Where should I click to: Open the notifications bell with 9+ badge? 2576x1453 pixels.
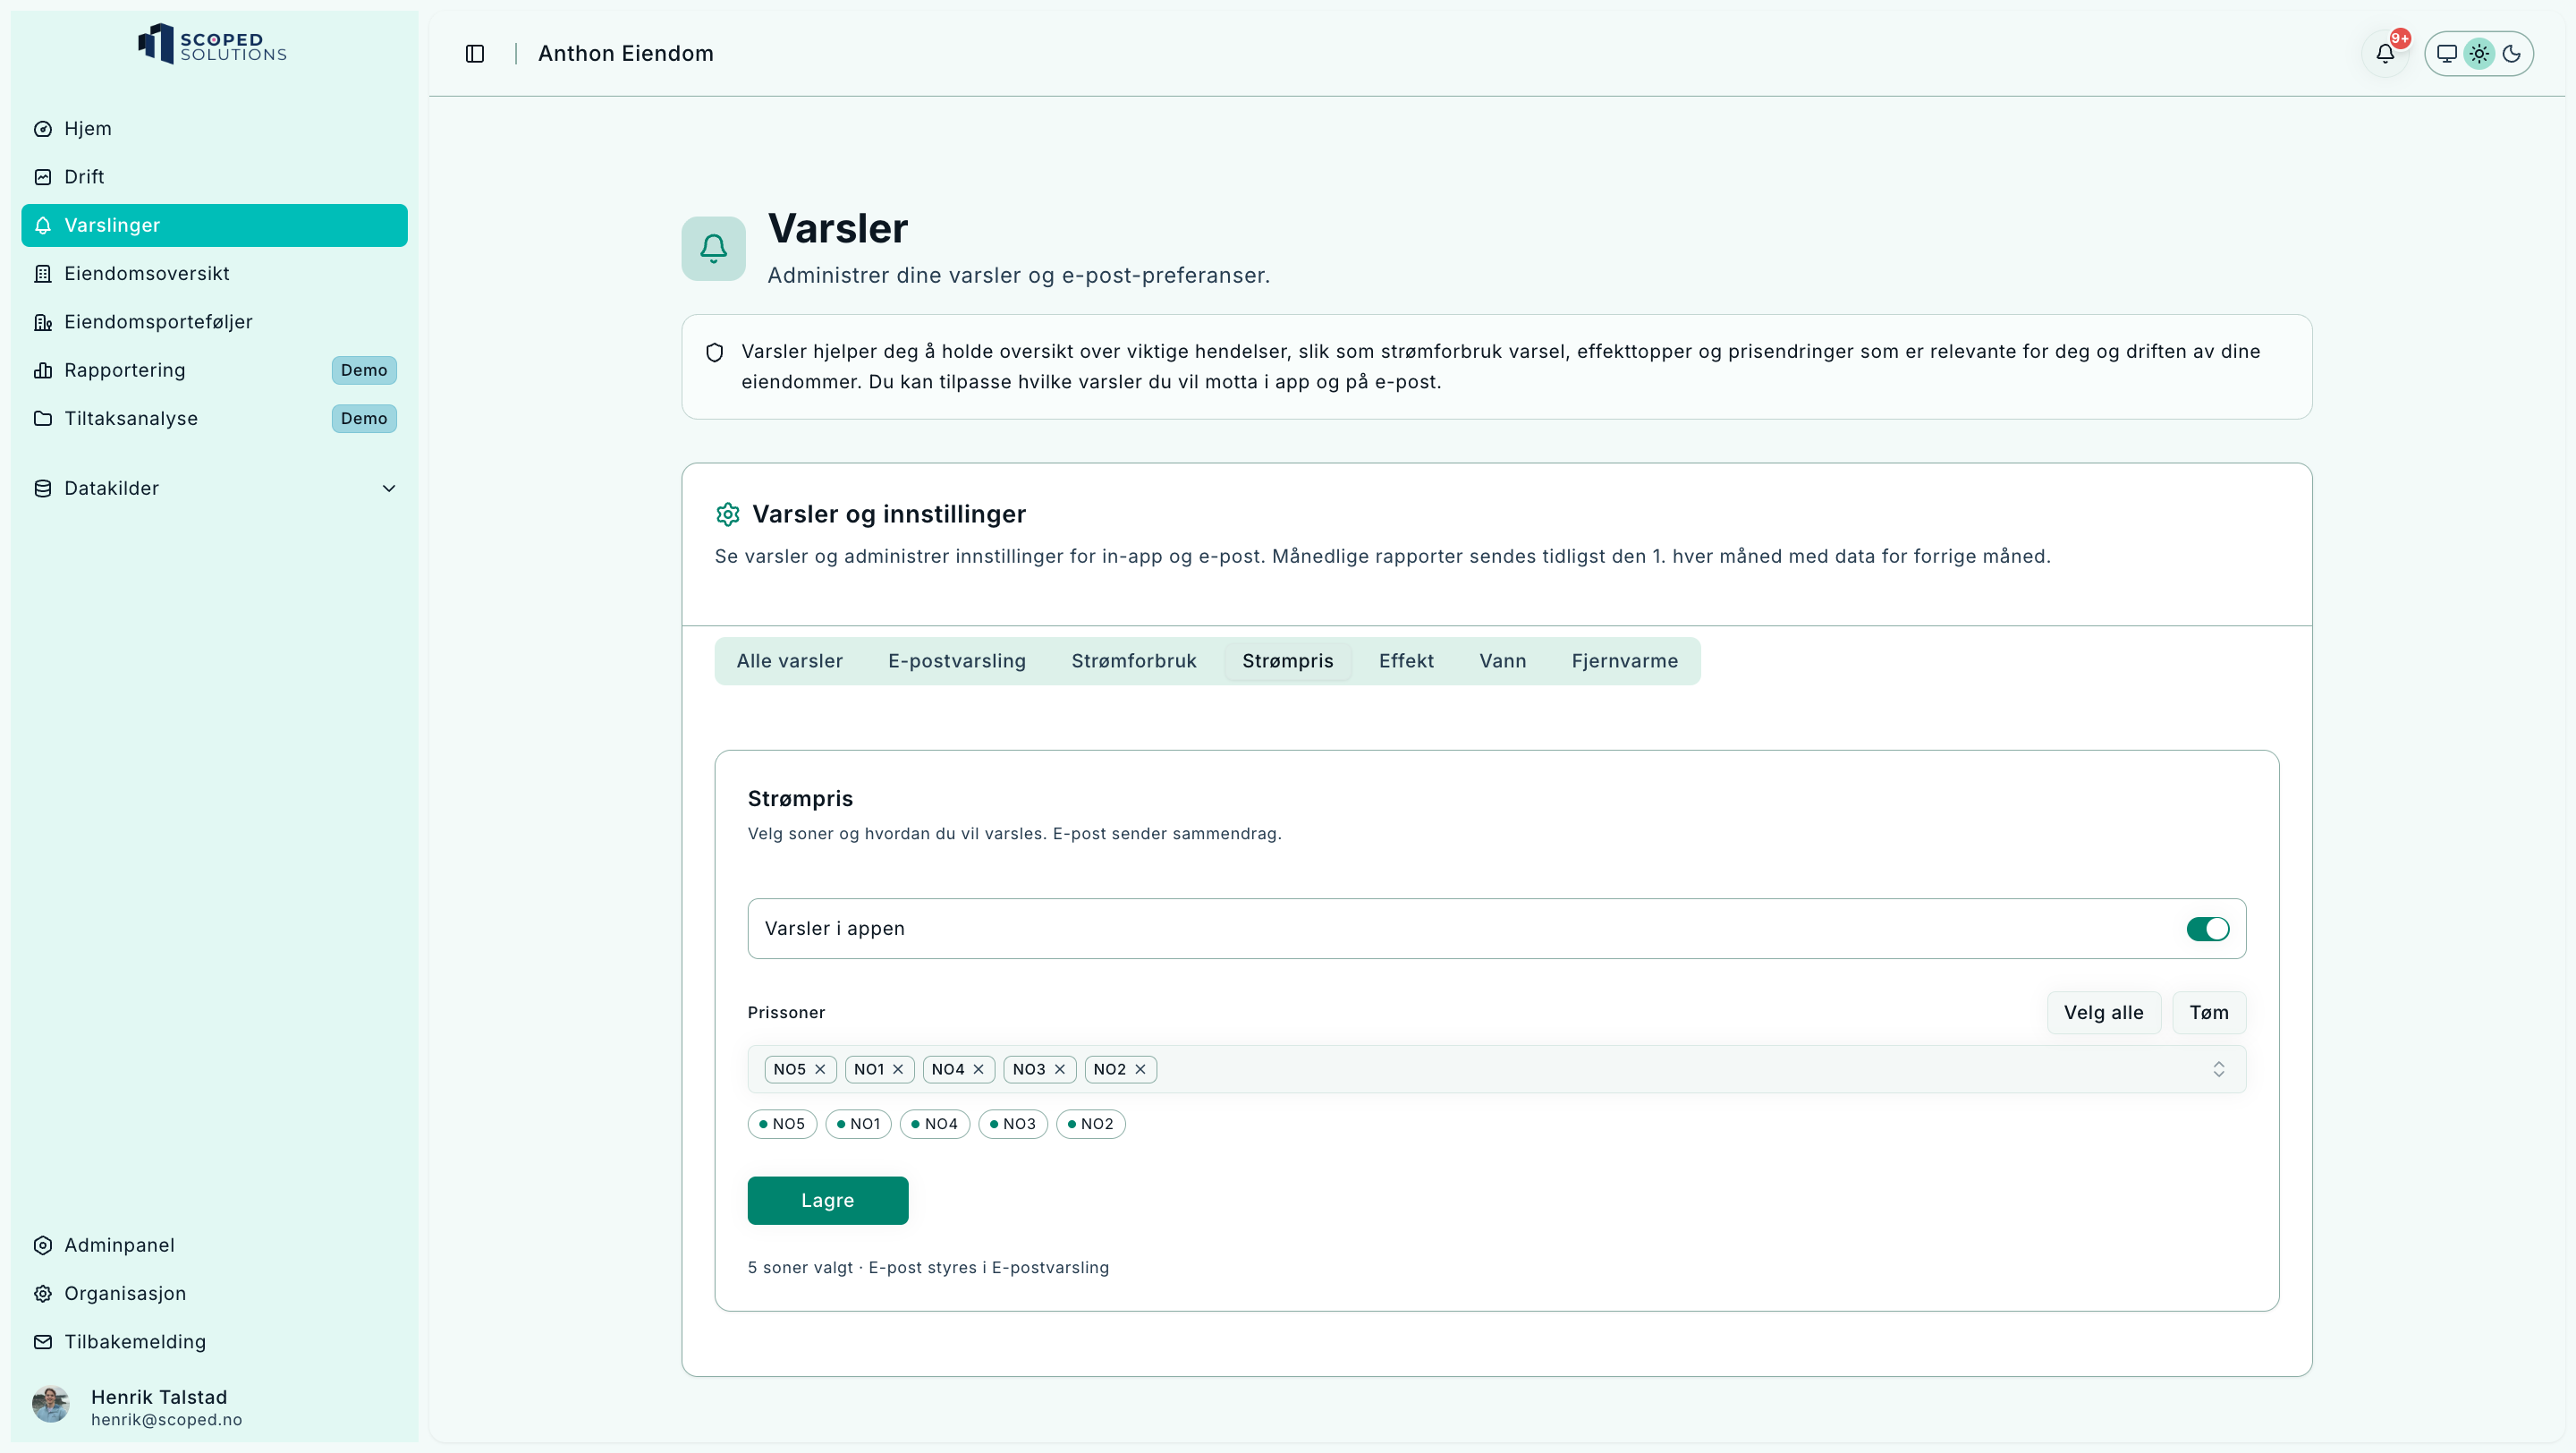(x=2385, y=54)
